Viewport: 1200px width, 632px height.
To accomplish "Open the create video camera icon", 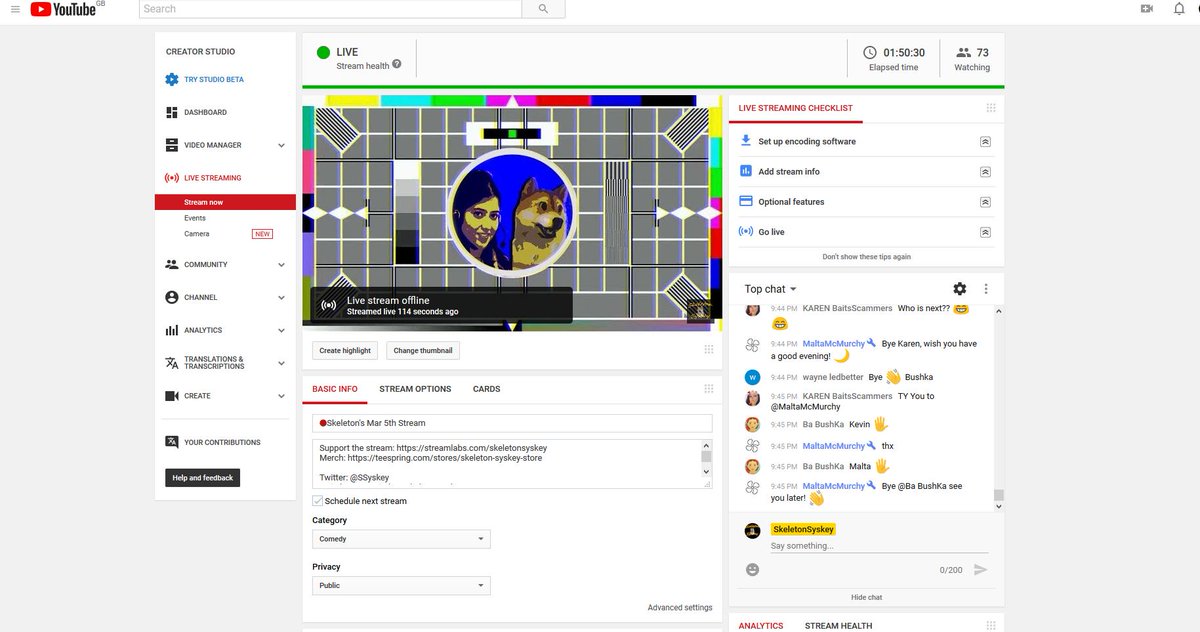I will point(1147,9).
